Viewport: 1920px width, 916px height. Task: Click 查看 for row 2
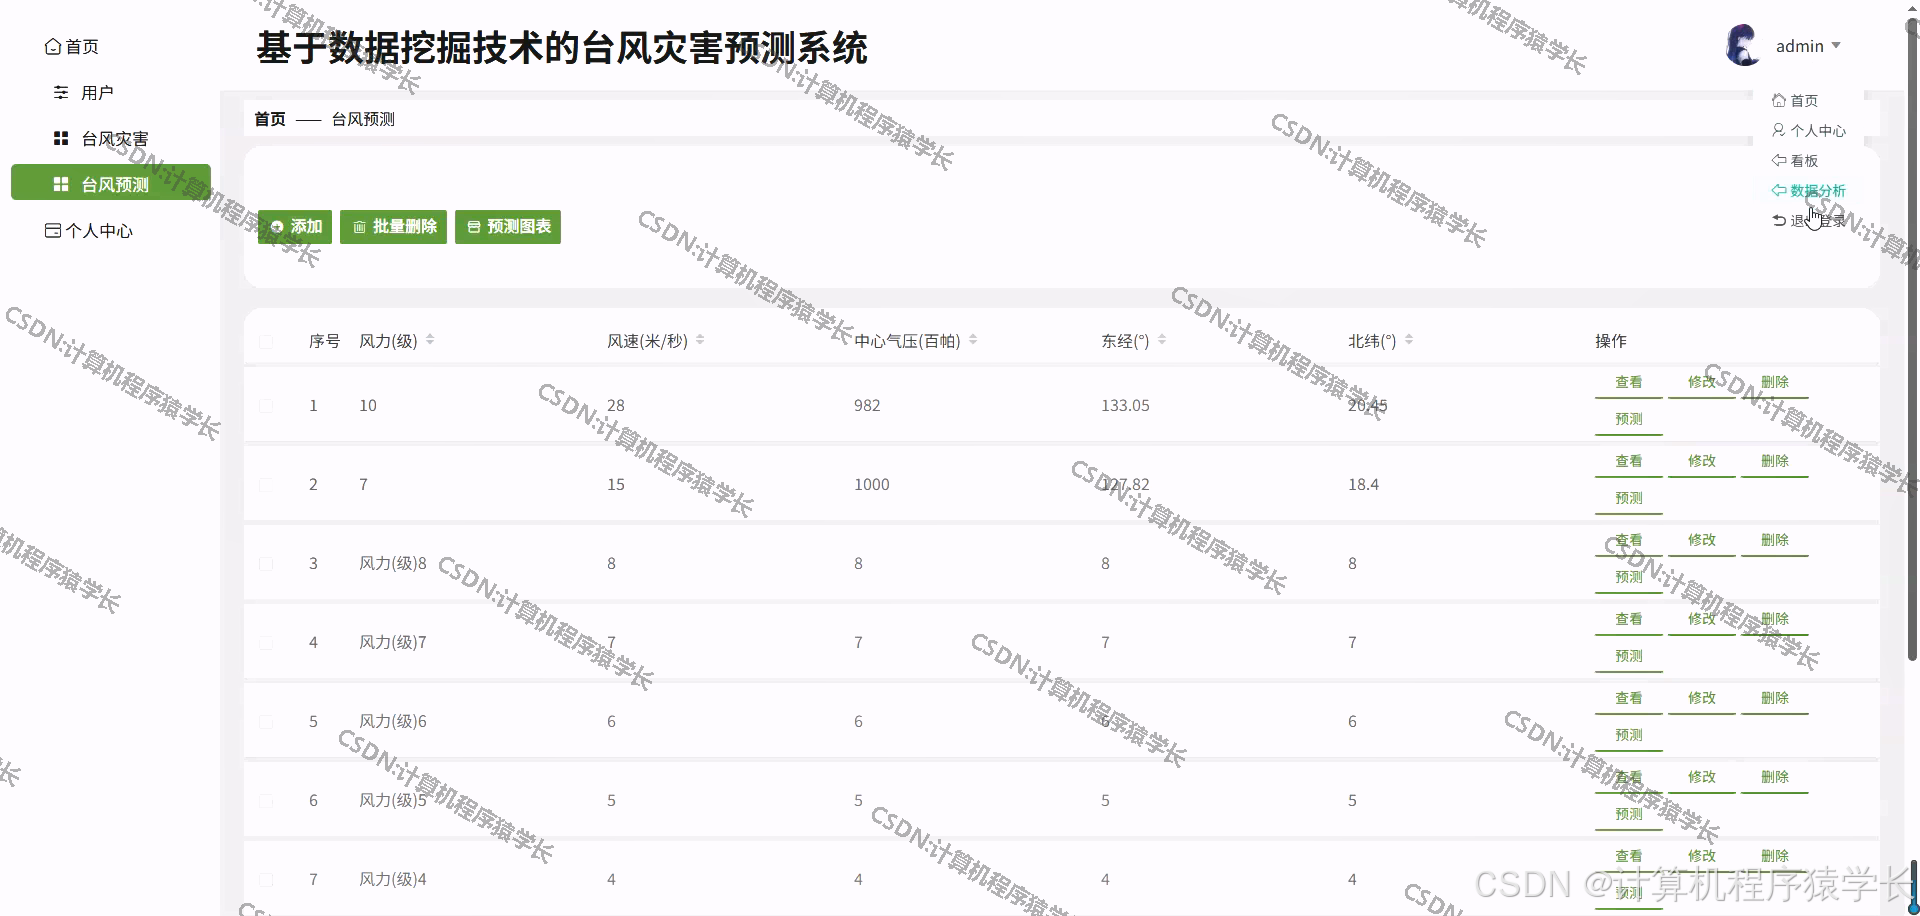[x=1629, y=462]
